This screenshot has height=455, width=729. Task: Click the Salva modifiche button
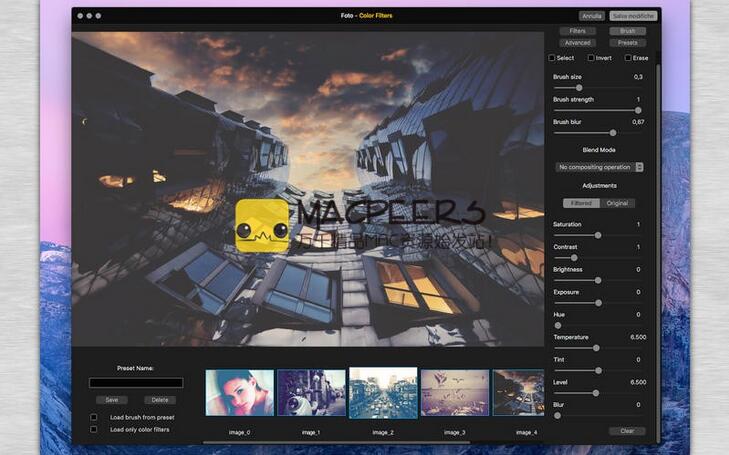click(x=633, y=16)
